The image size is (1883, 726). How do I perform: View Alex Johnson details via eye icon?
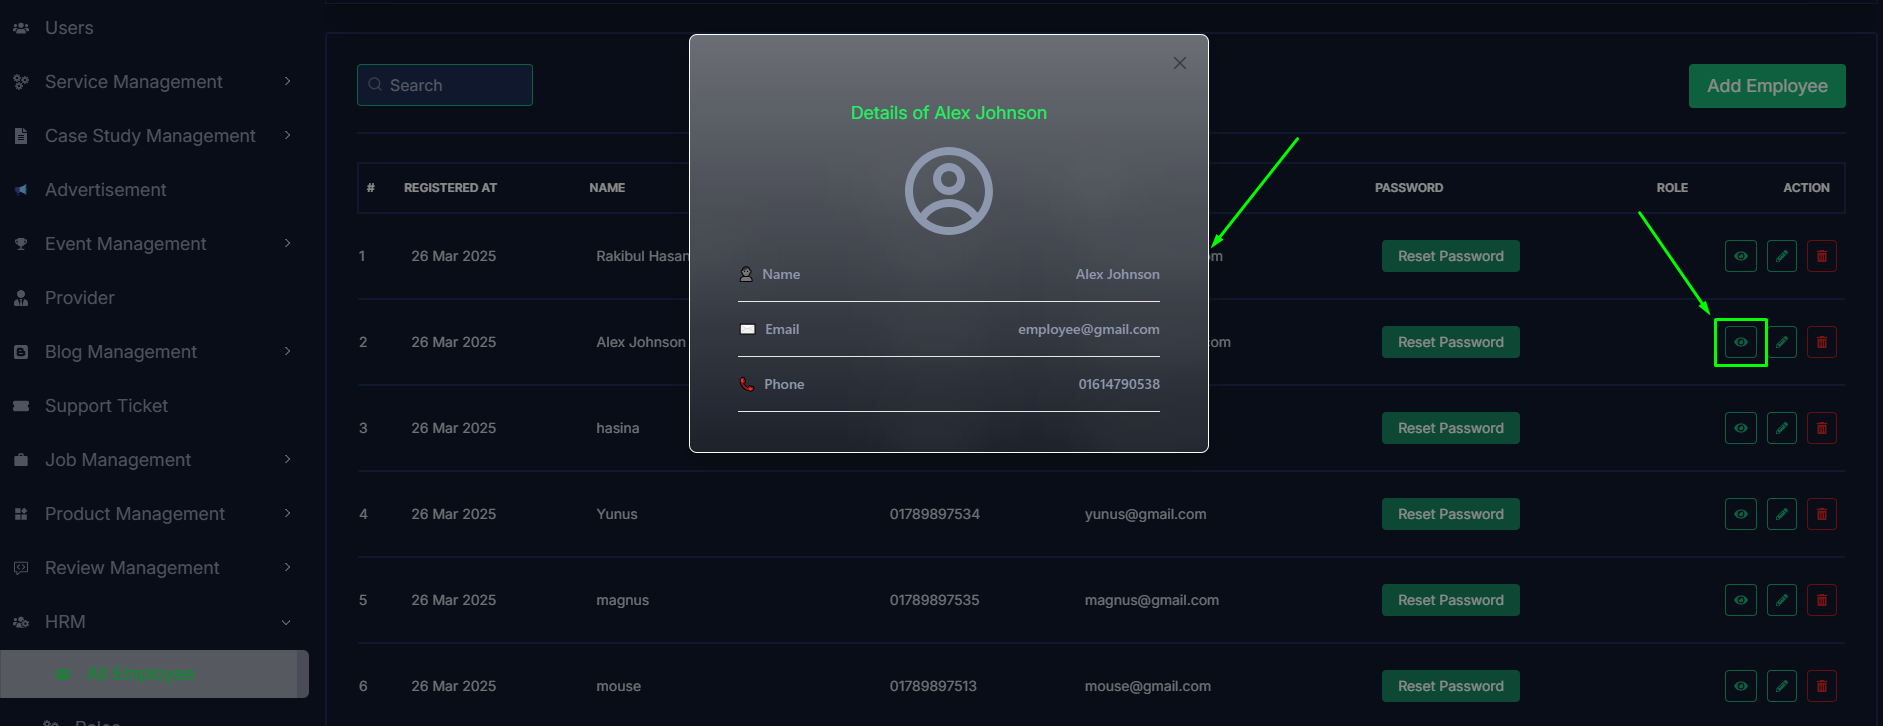tap(1740, 342)
